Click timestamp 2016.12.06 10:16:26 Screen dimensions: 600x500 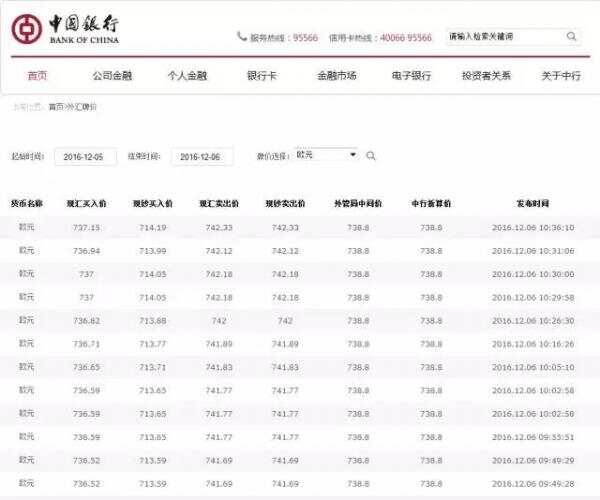pyautogui.click(x=533, y=344)
